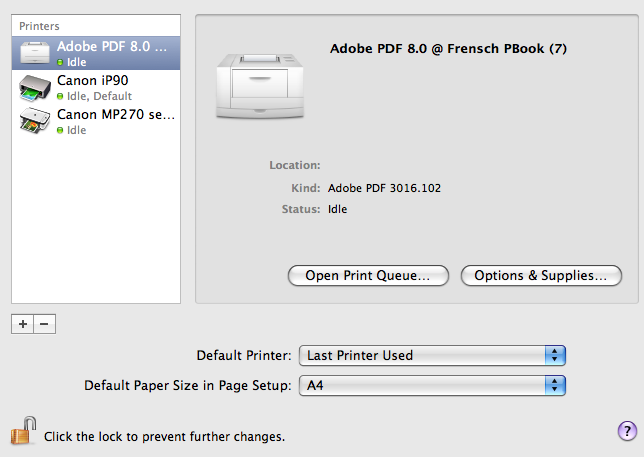Open help with the question mark button
644x457 pixels.
pos(626,431)
